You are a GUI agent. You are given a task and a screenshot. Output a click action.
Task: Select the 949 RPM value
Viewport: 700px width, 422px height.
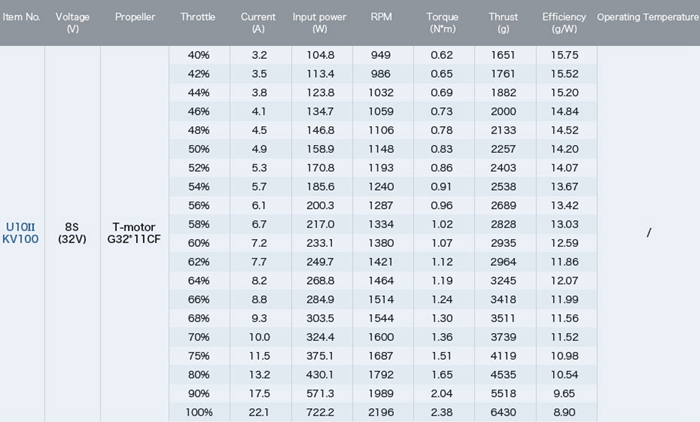381,55
